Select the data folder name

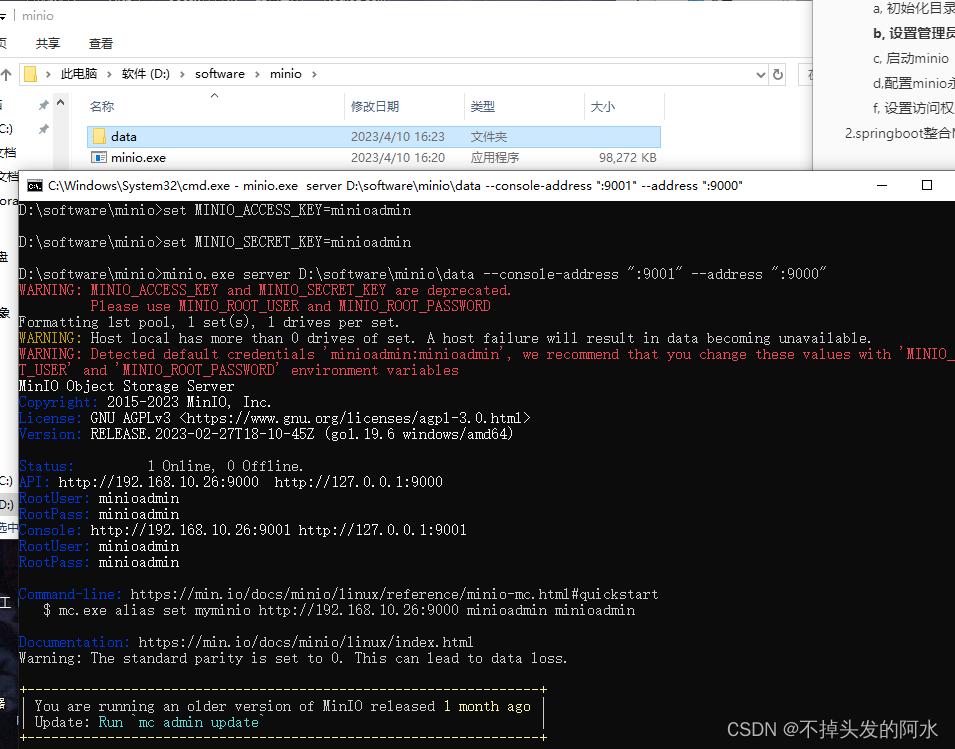(x=124, y=136)
